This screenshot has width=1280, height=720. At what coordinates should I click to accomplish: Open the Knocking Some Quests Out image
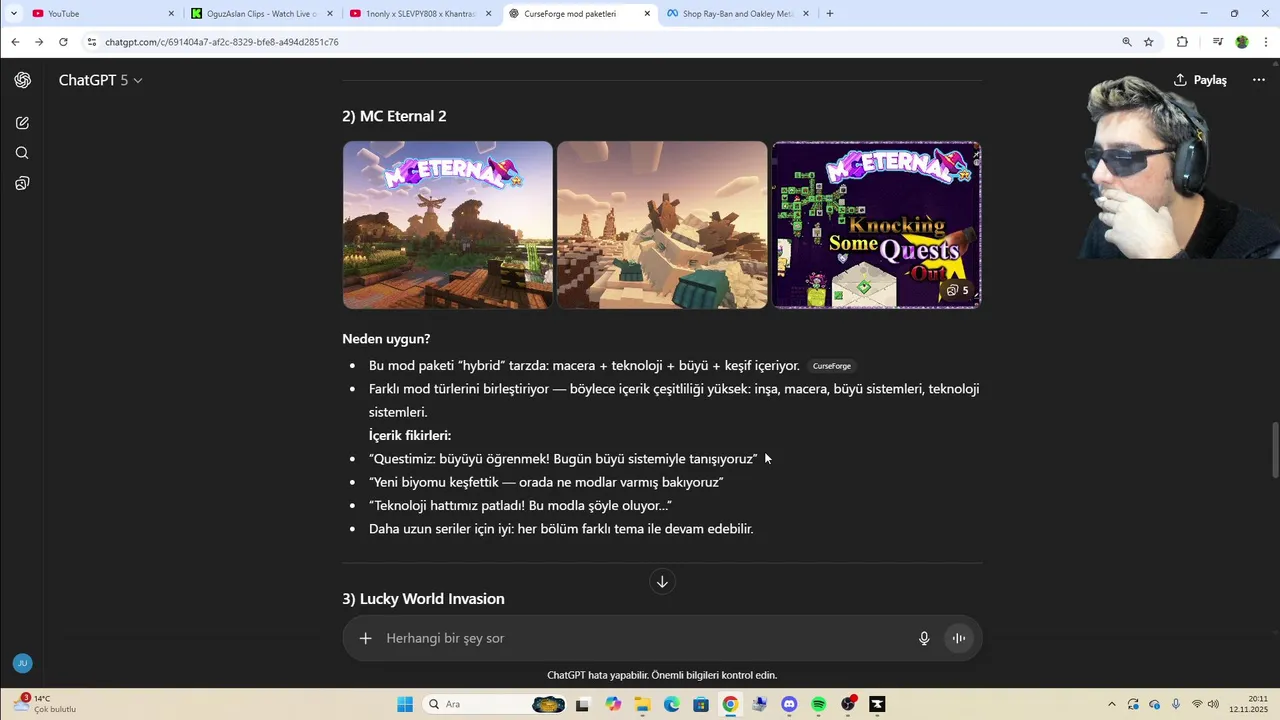[876, 225]
